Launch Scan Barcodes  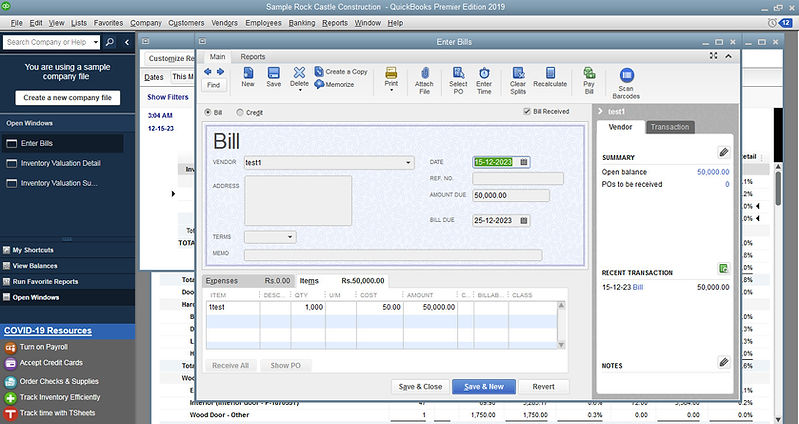tap(626, 83)
